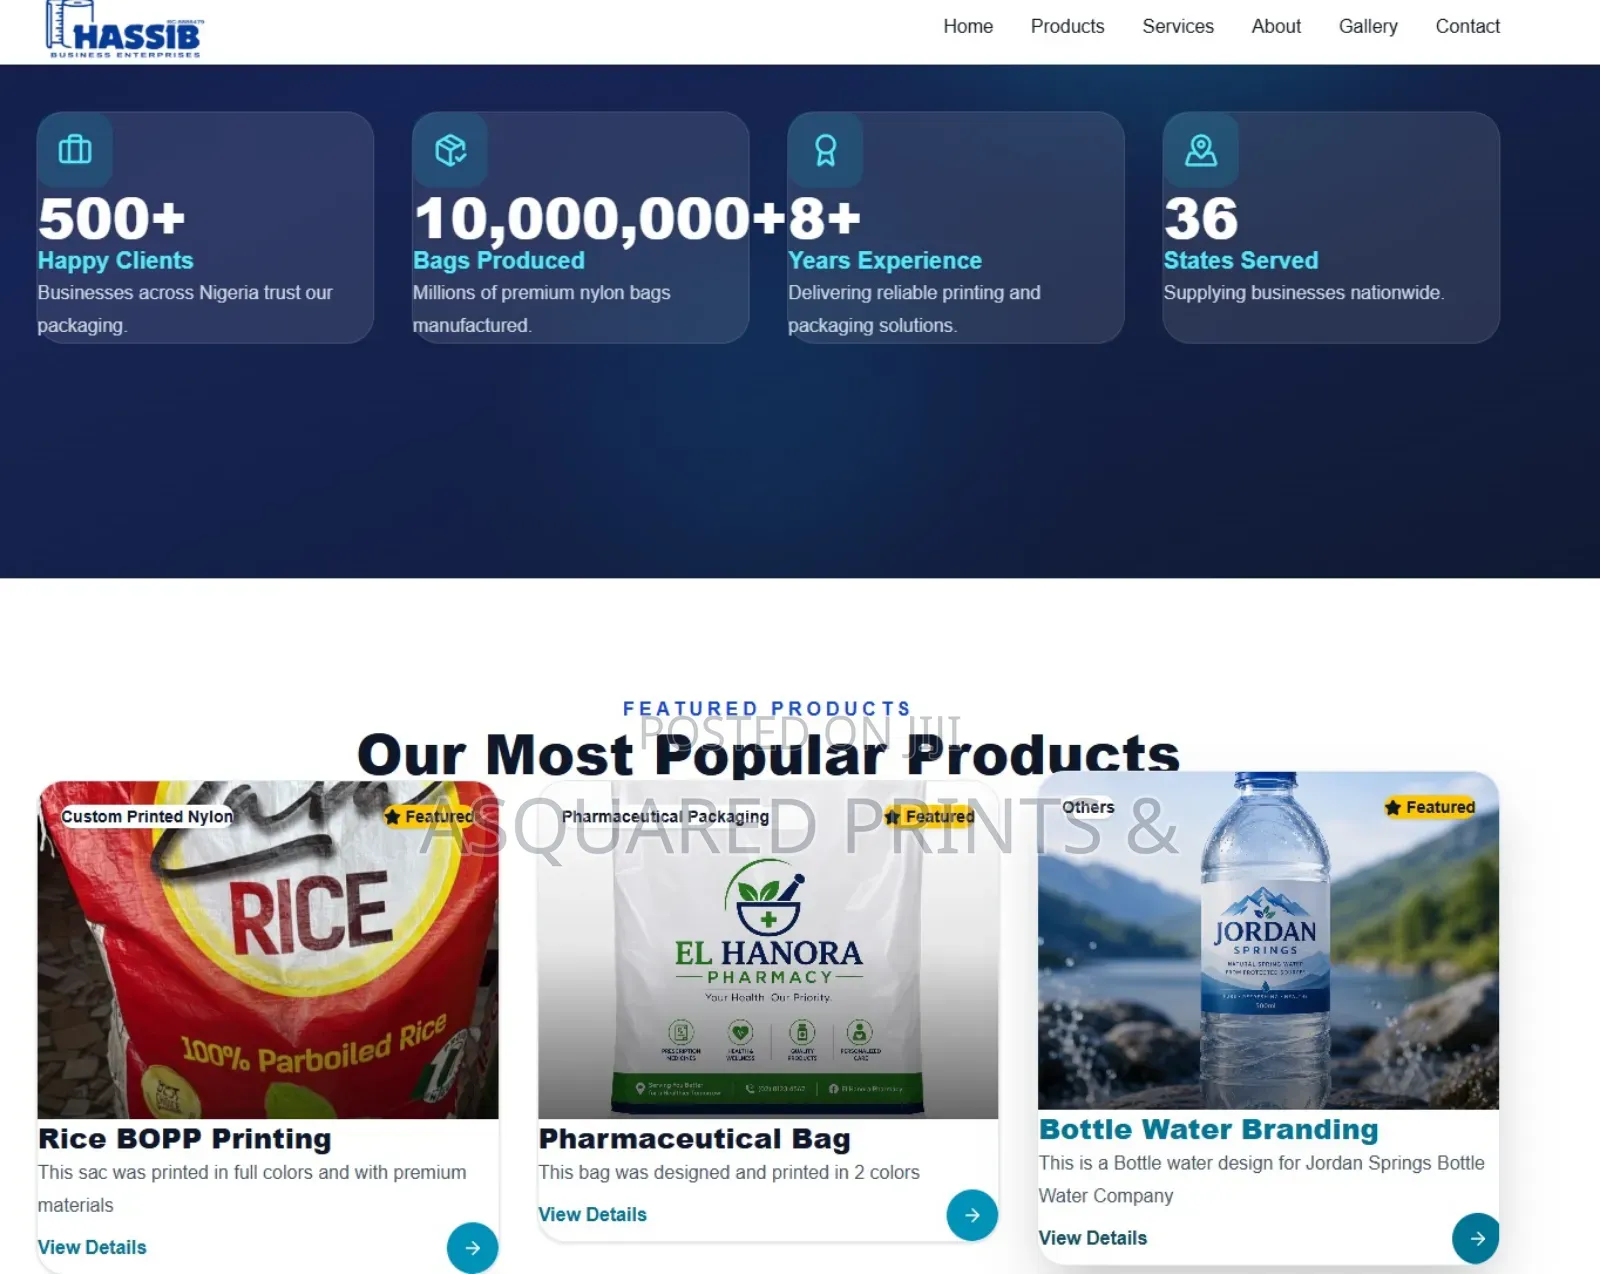Click the 'Years Experience' label

(885, 260)
